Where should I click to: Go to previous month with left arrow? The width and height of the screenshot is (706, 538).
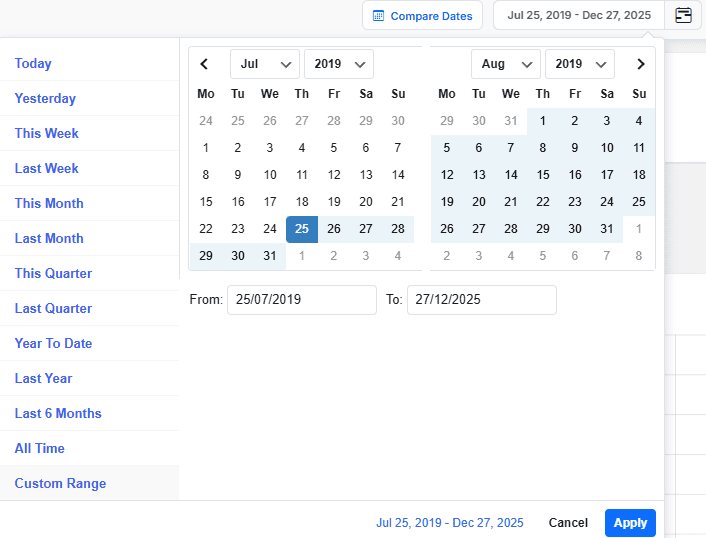tap(204, 64)
